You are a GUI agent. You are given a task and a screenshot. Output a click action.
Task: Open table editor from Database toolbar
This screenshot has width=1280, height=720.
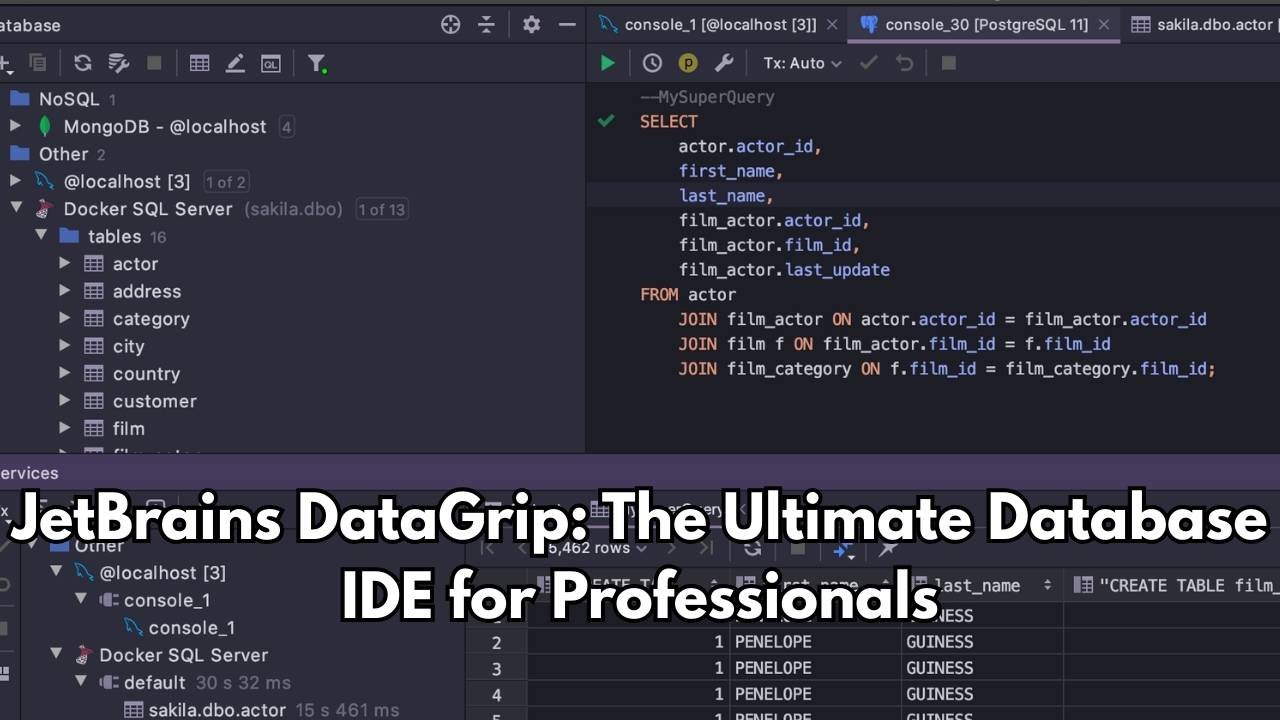click(200, 63)
